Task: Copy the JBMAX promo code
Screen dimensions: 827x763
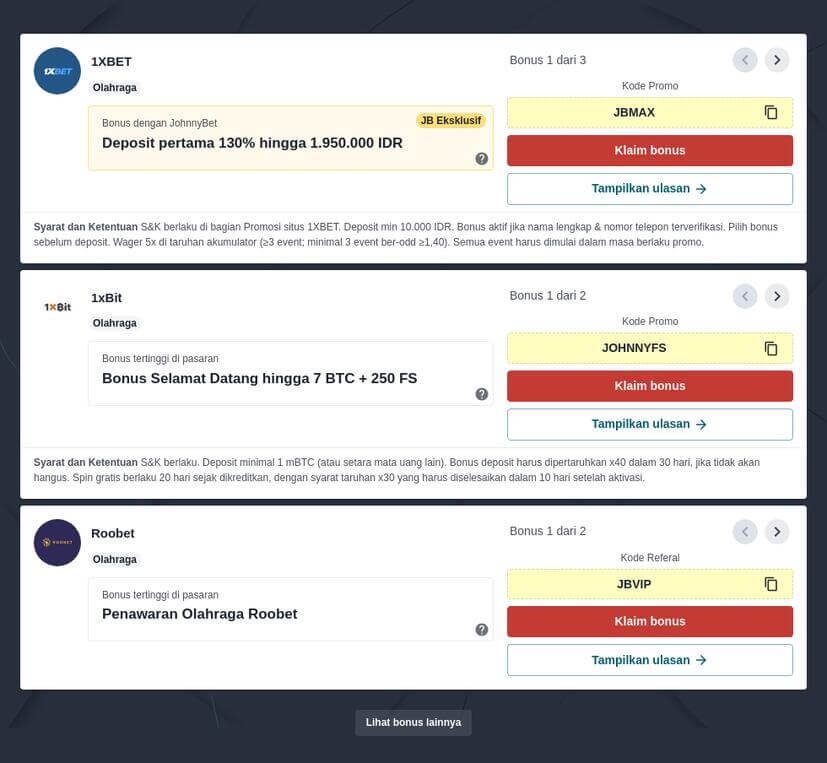Action: click(x=771, y=113)
